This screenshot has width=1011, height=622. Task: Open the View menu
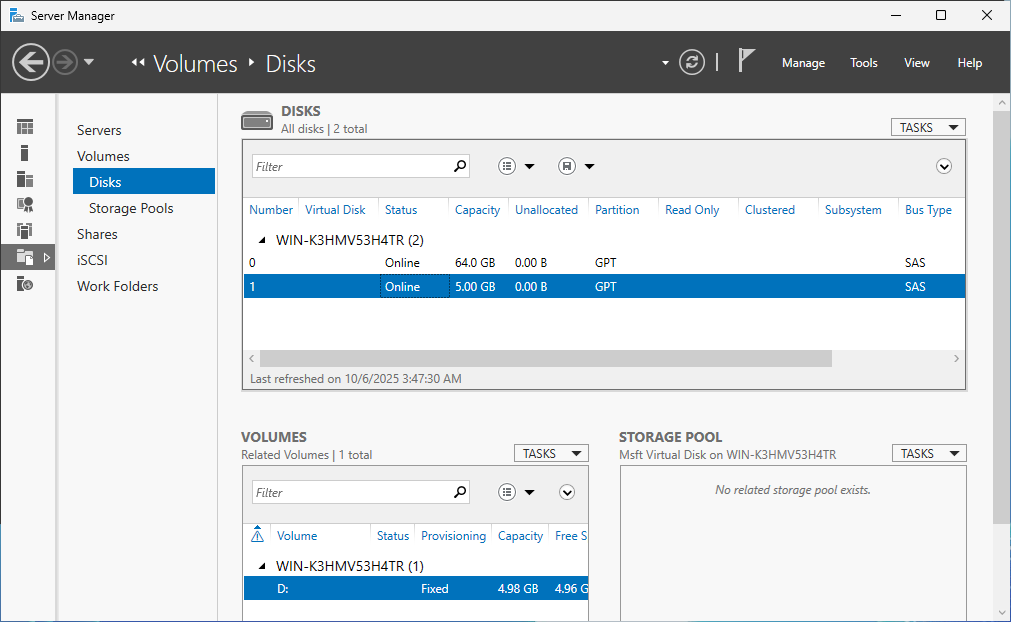[916, 63]
